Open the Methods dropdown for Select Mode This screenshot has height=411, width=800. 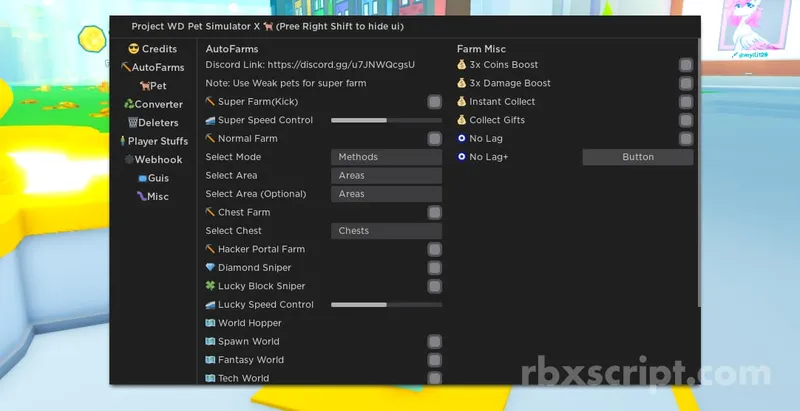tap(386, 157)
